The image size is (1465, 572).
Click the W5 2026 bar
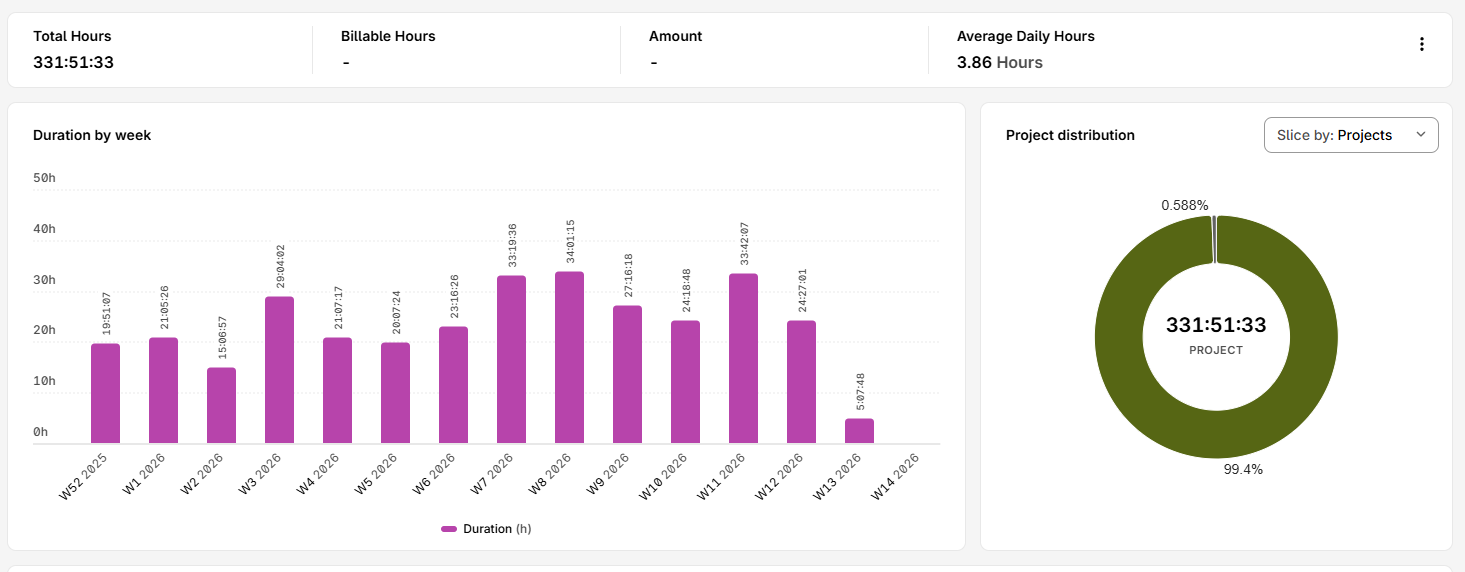395,393
